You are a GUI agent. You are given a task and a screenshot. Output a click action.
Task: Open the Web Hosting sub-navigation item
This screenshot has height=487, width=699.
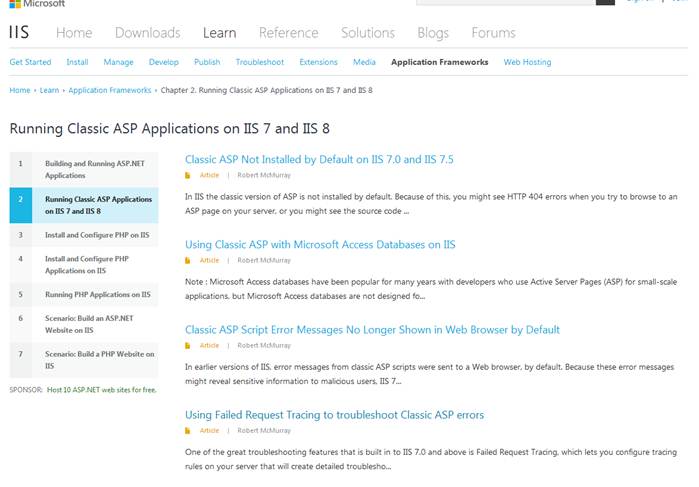(x=527, y=62)
